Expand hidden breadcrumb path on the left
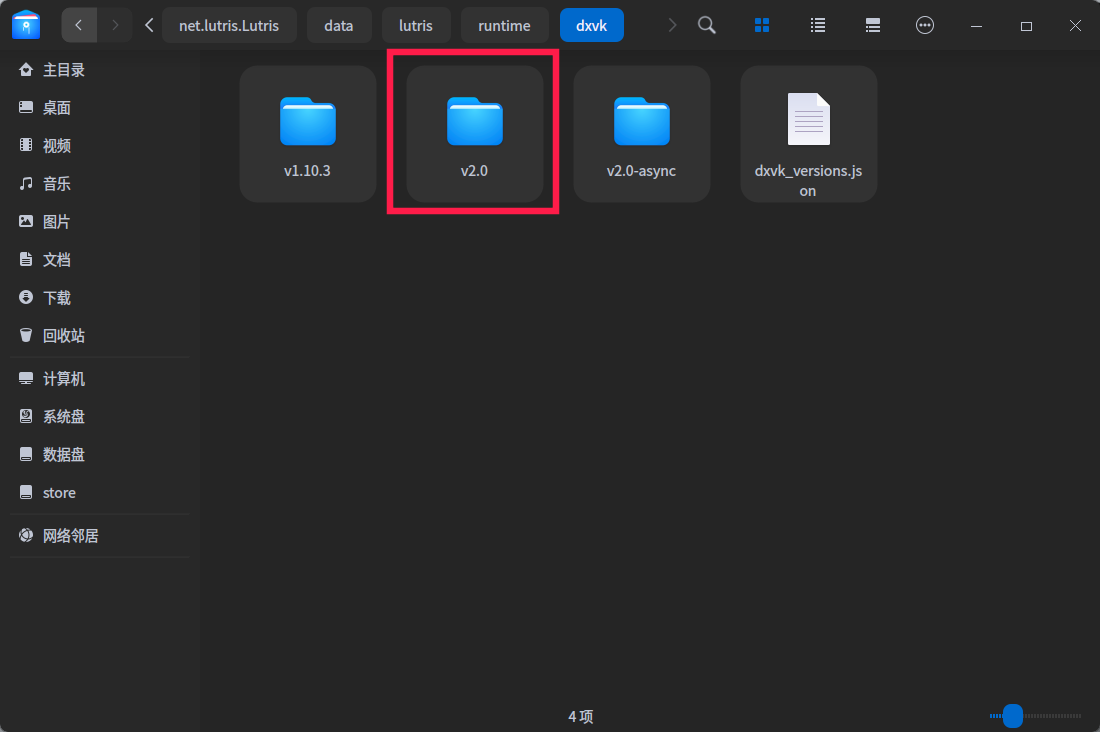1100x732 pixels. pos(149,25)
